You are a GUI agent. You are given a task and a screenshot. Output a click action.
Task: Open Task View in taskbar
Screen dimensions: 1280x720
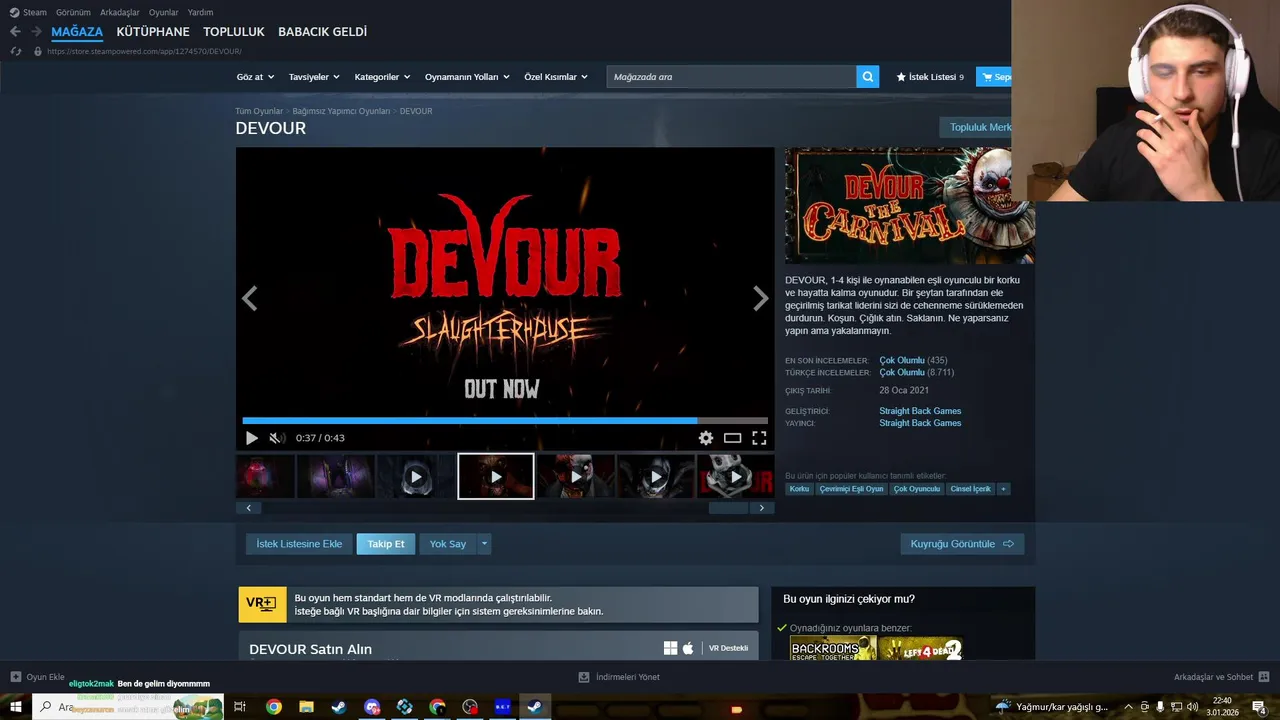tap(240, 707)
